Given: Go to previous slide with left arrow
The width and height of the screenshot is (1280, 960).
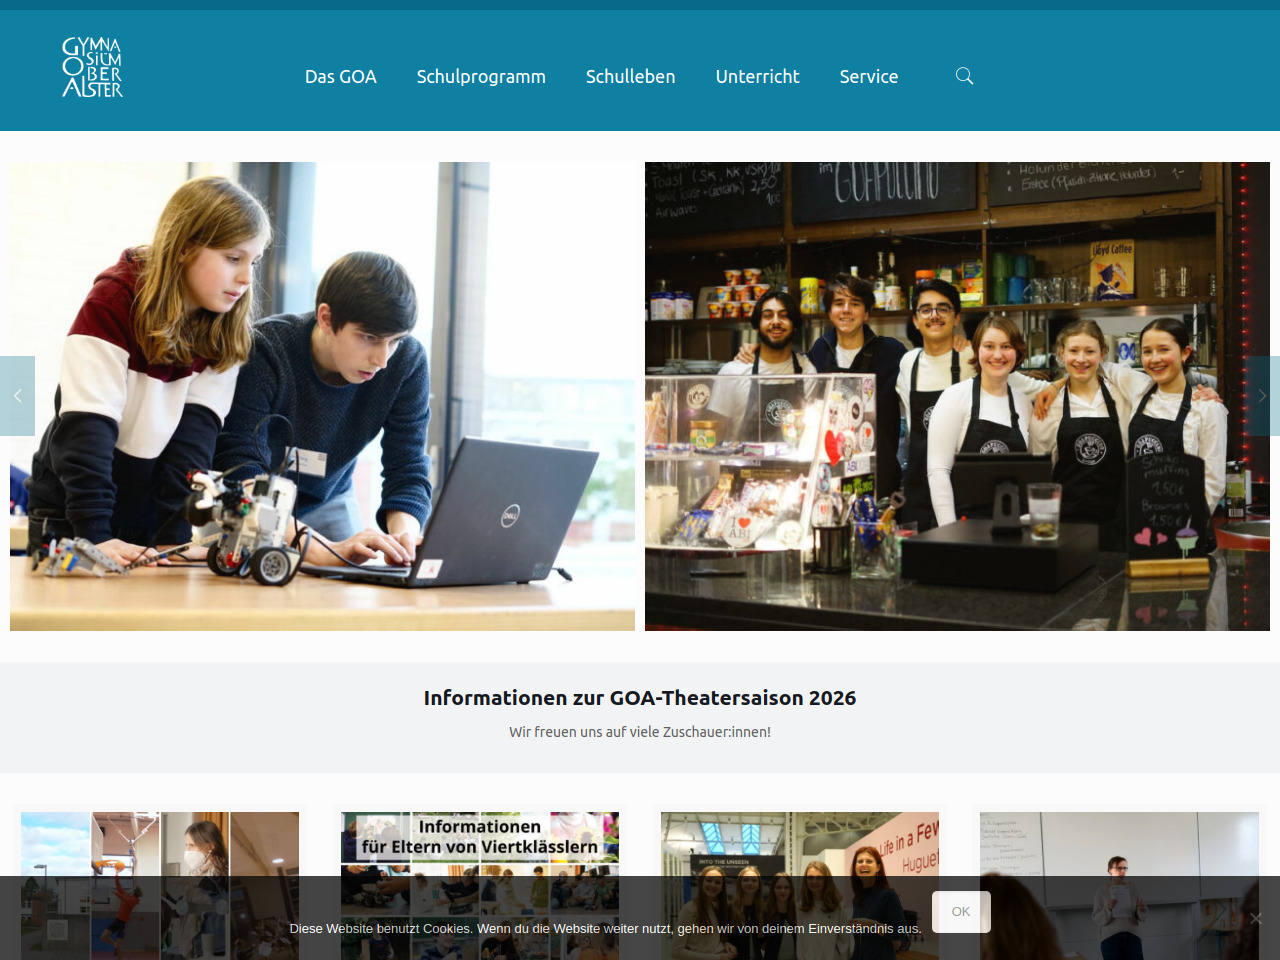Looking at the screenshot, I should pyautogui.click(x=17, y=396).
